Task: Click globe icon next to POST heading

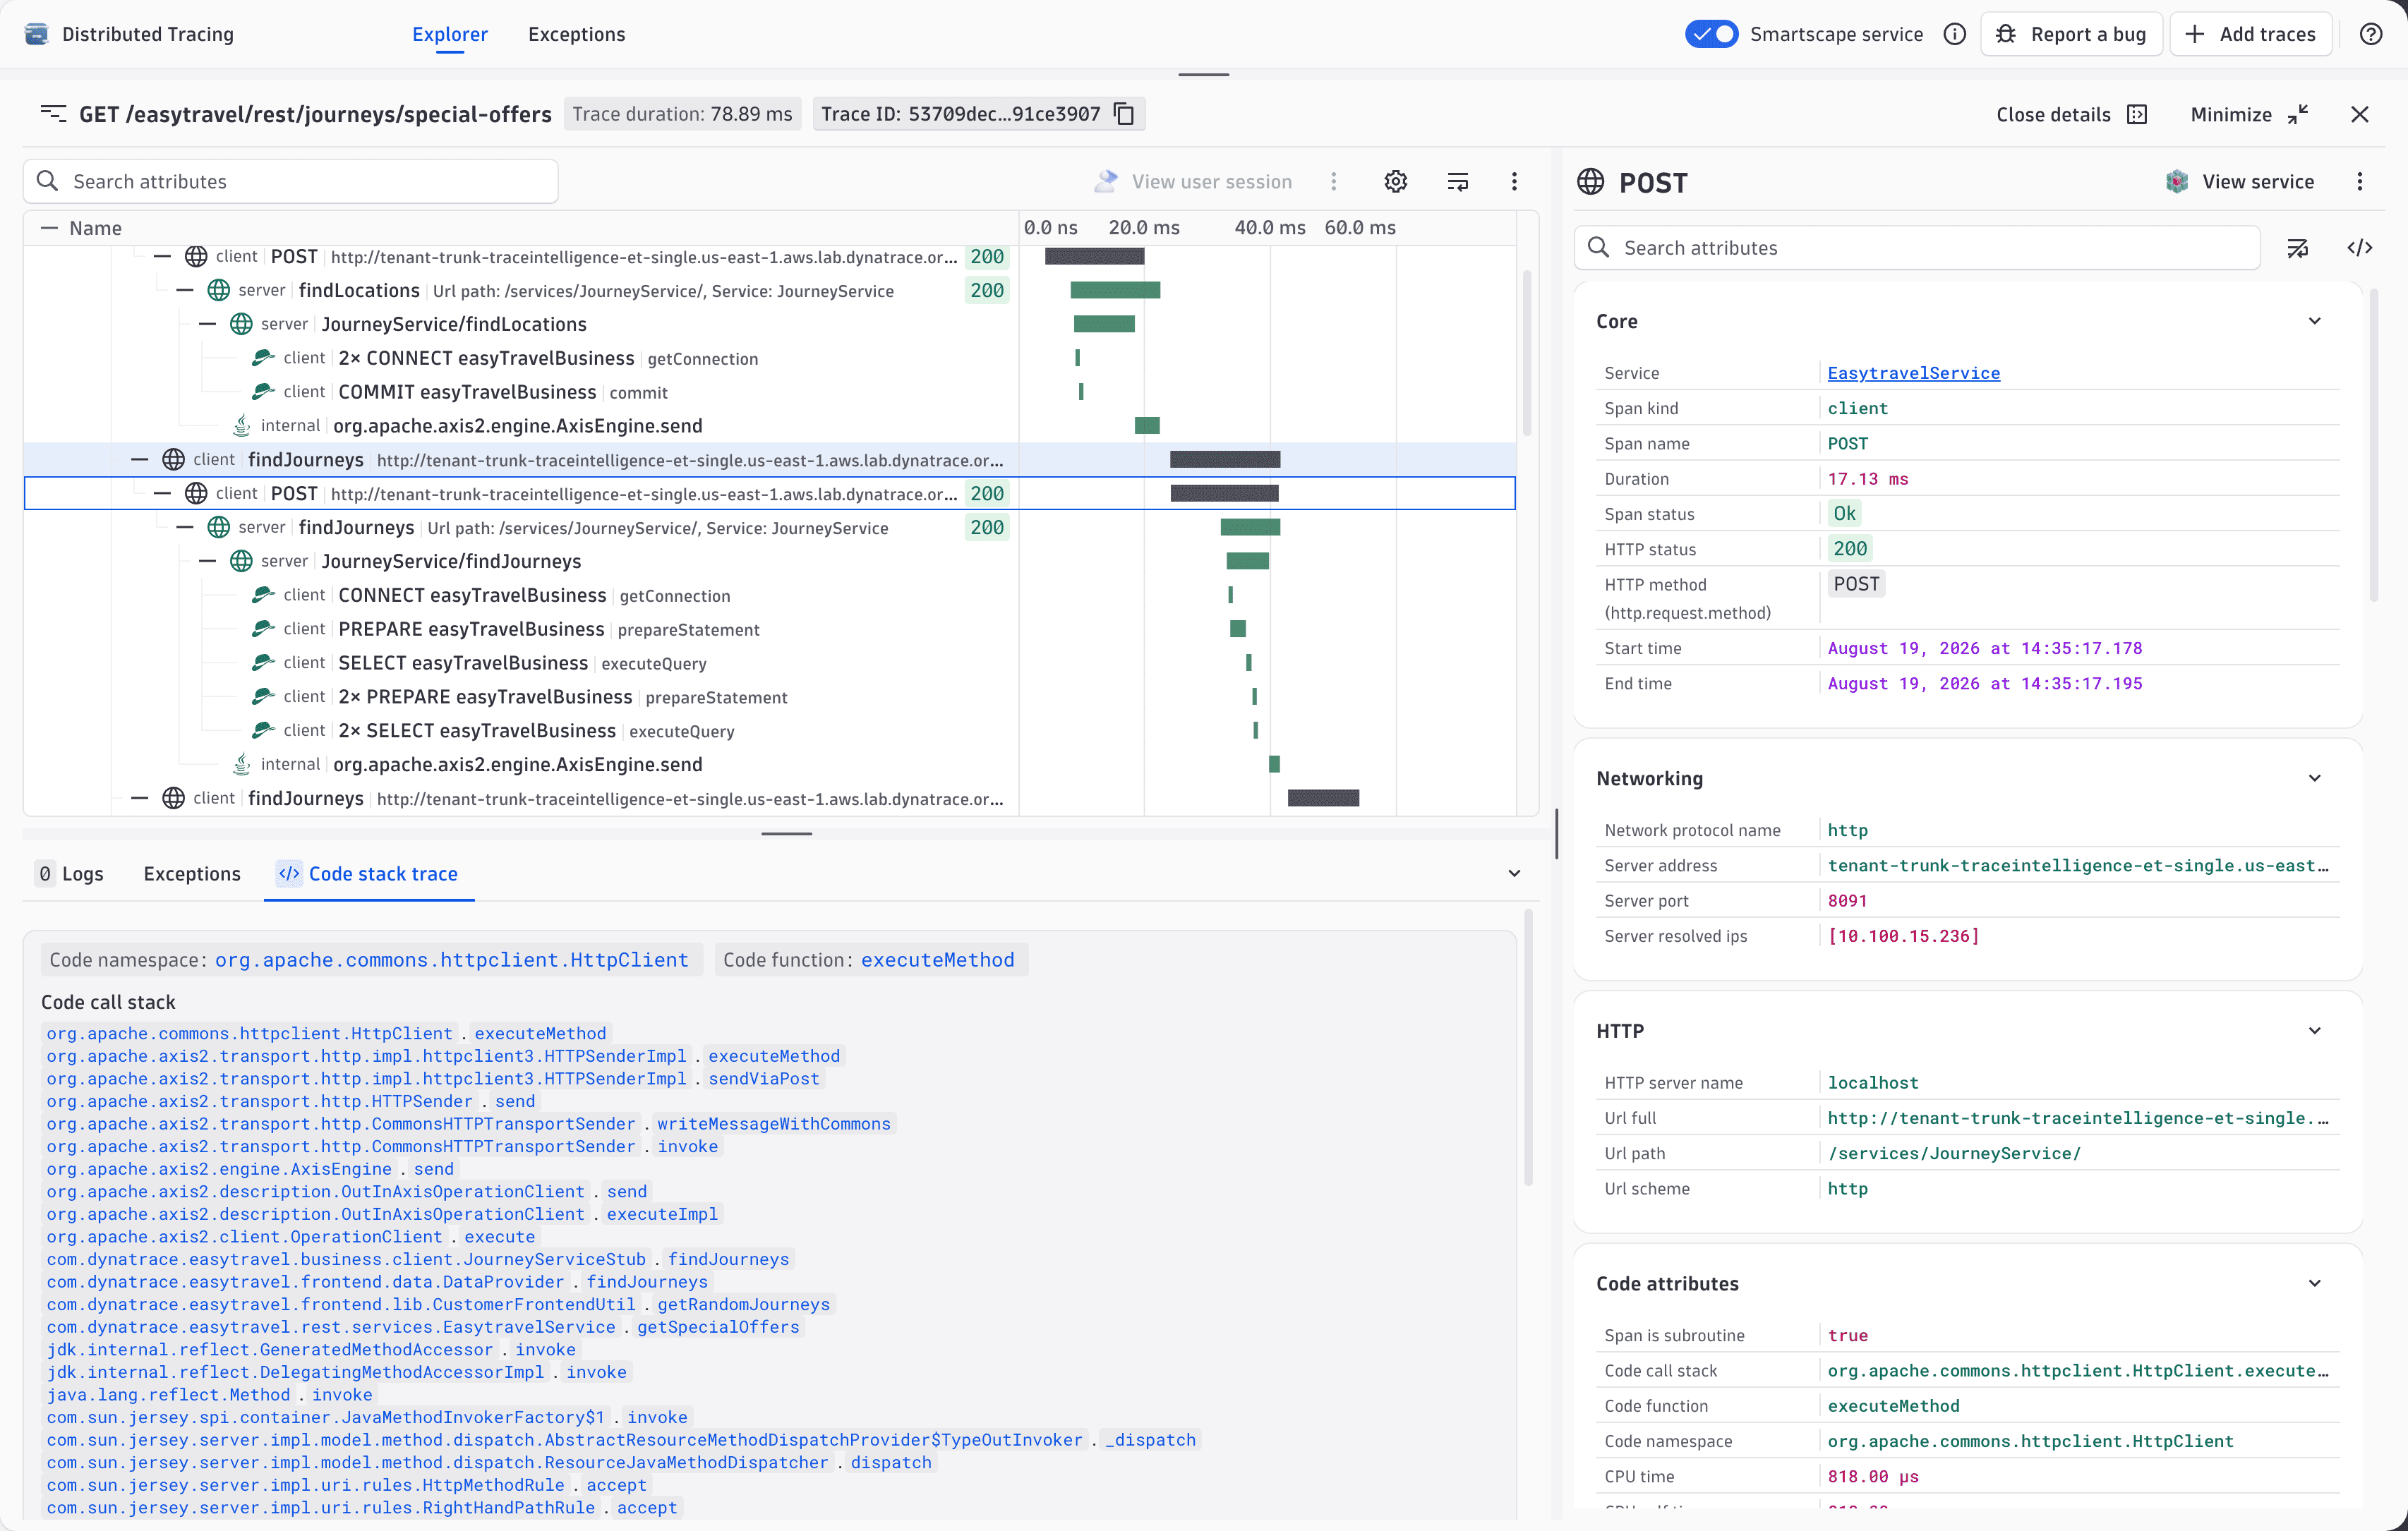Action: tap(1590, 182)
